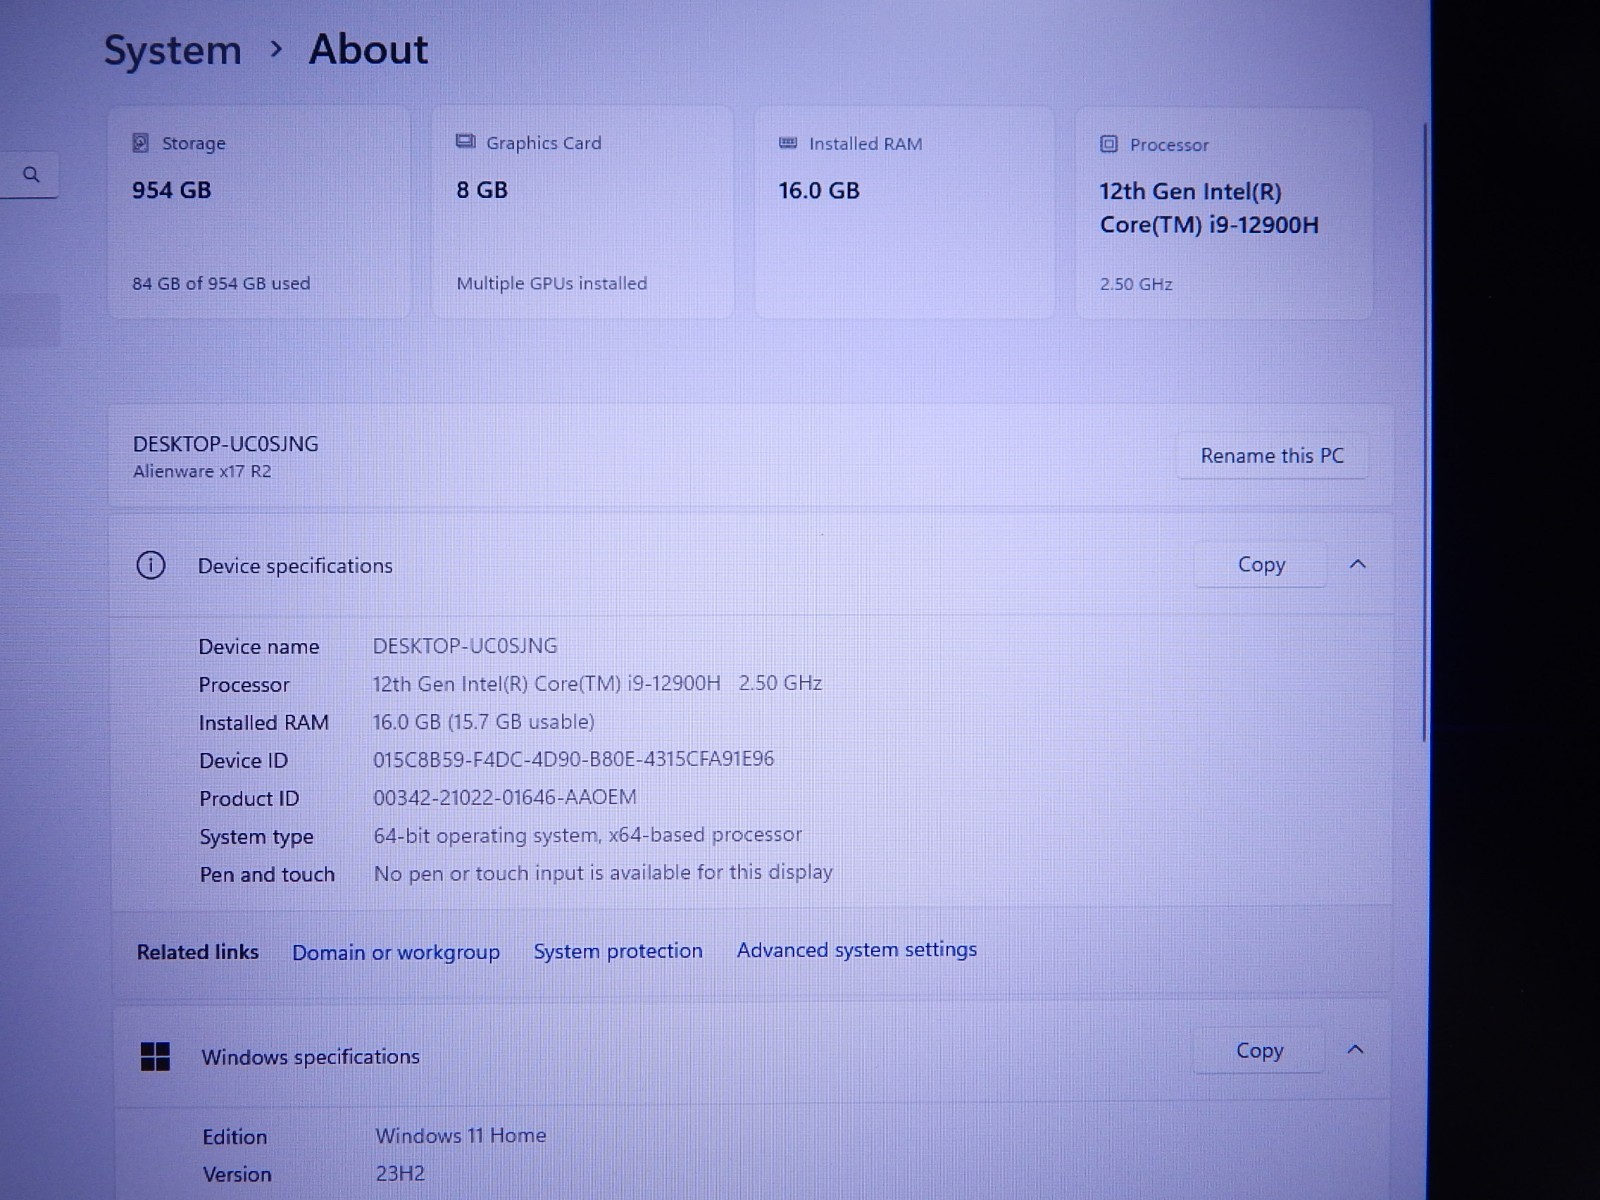This screenshot has width=1600, height=1200.
Task: Click the Related links label
Action: click(x=198, y=952)
